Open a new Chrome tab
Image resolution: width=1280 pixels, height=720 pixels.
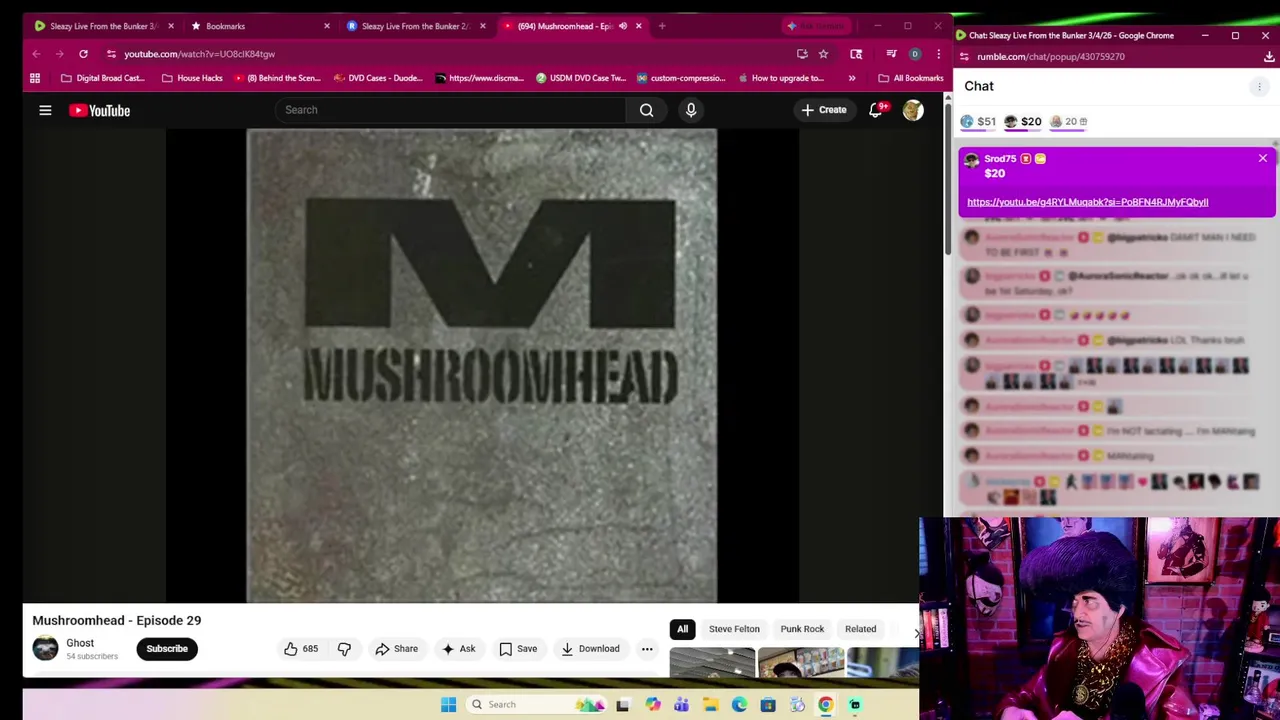click(662, 26)
